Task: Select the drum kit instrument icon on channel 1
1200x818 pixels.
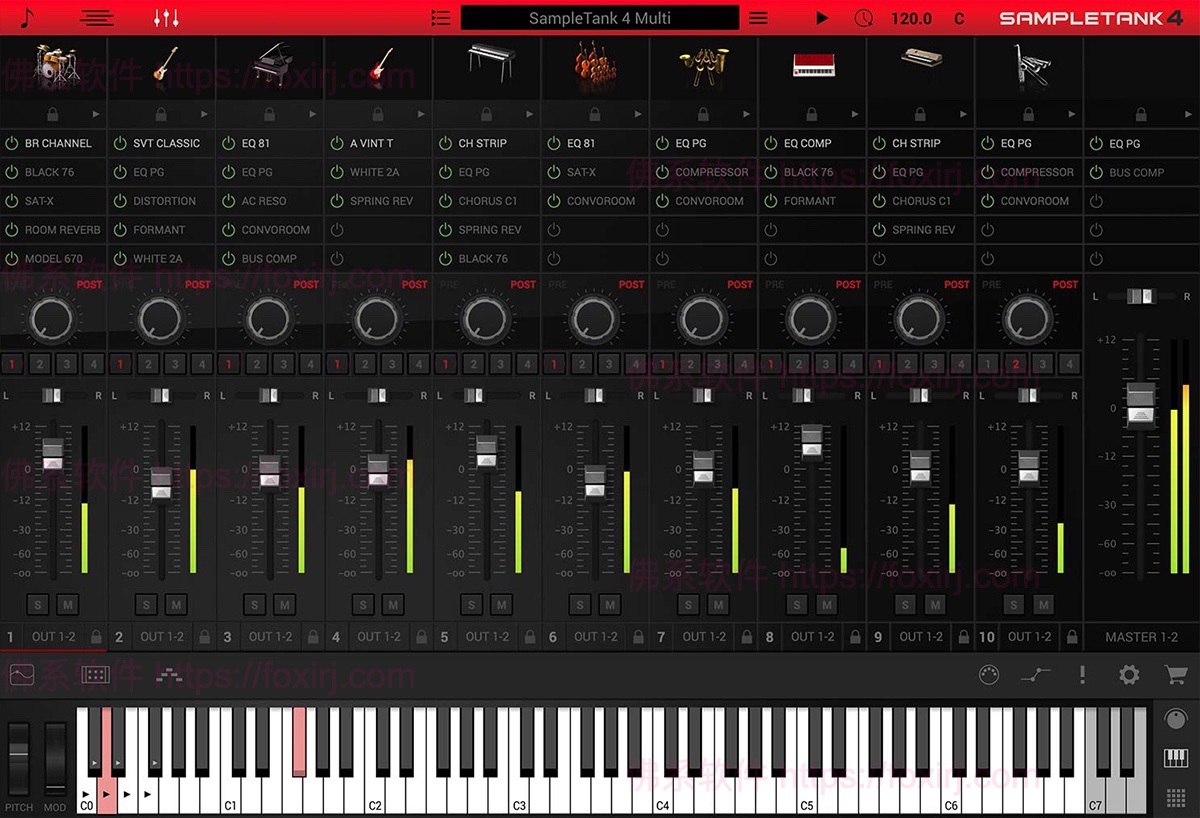Action: (x=54, y=68)
